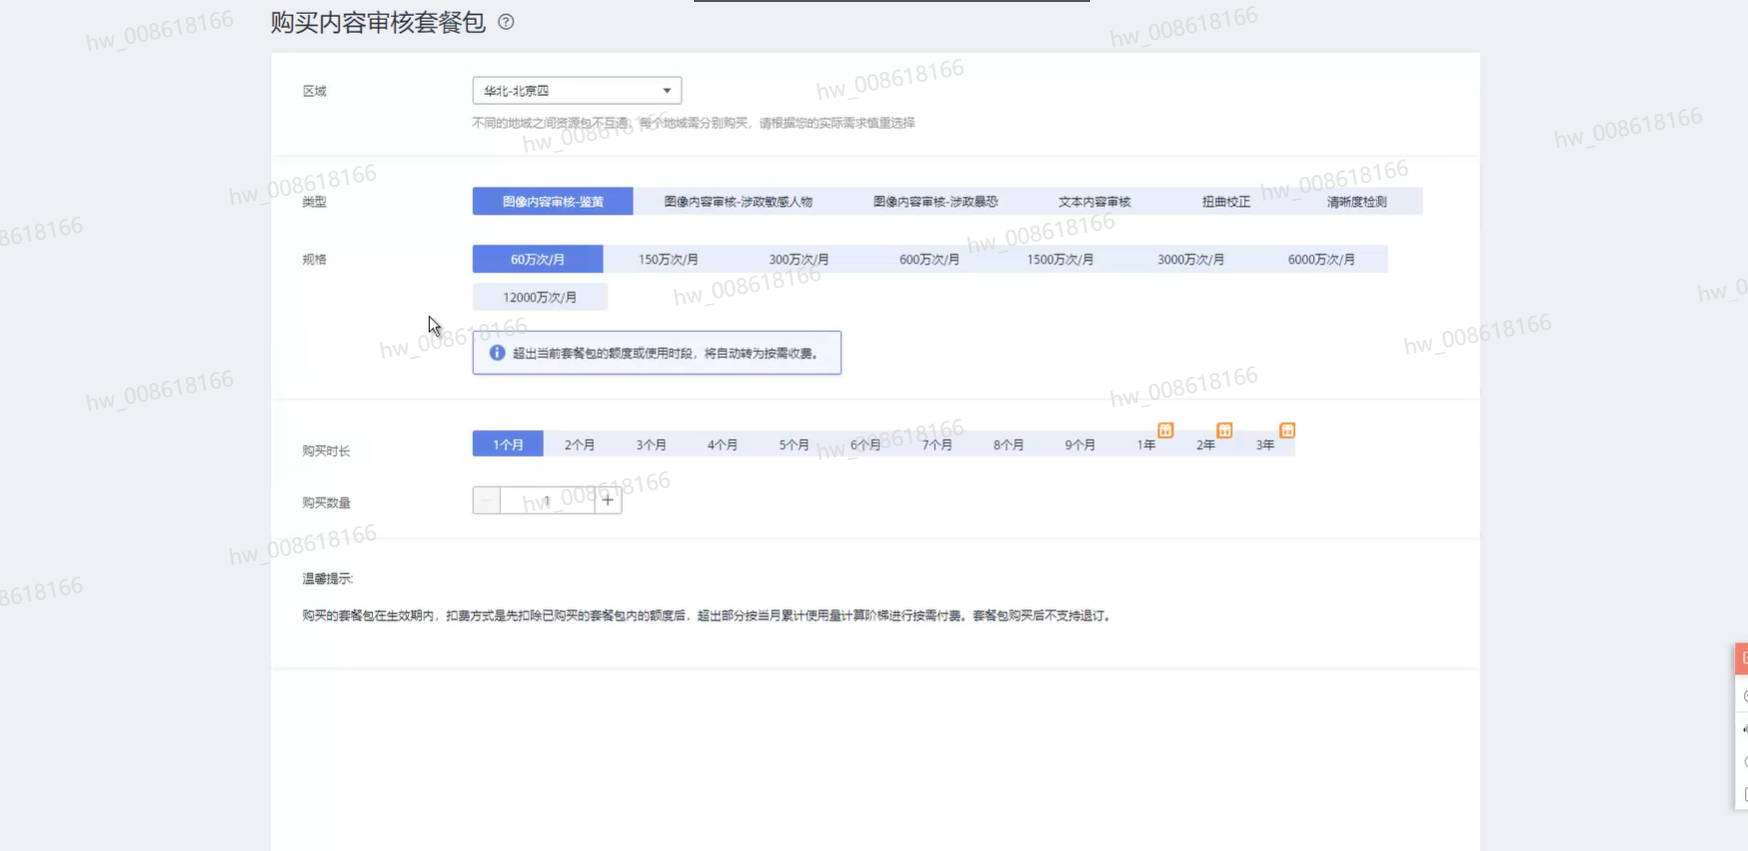Set purchase duration to 7个月
Screen dimensions: 1748x851
click(x=937, y=444)
